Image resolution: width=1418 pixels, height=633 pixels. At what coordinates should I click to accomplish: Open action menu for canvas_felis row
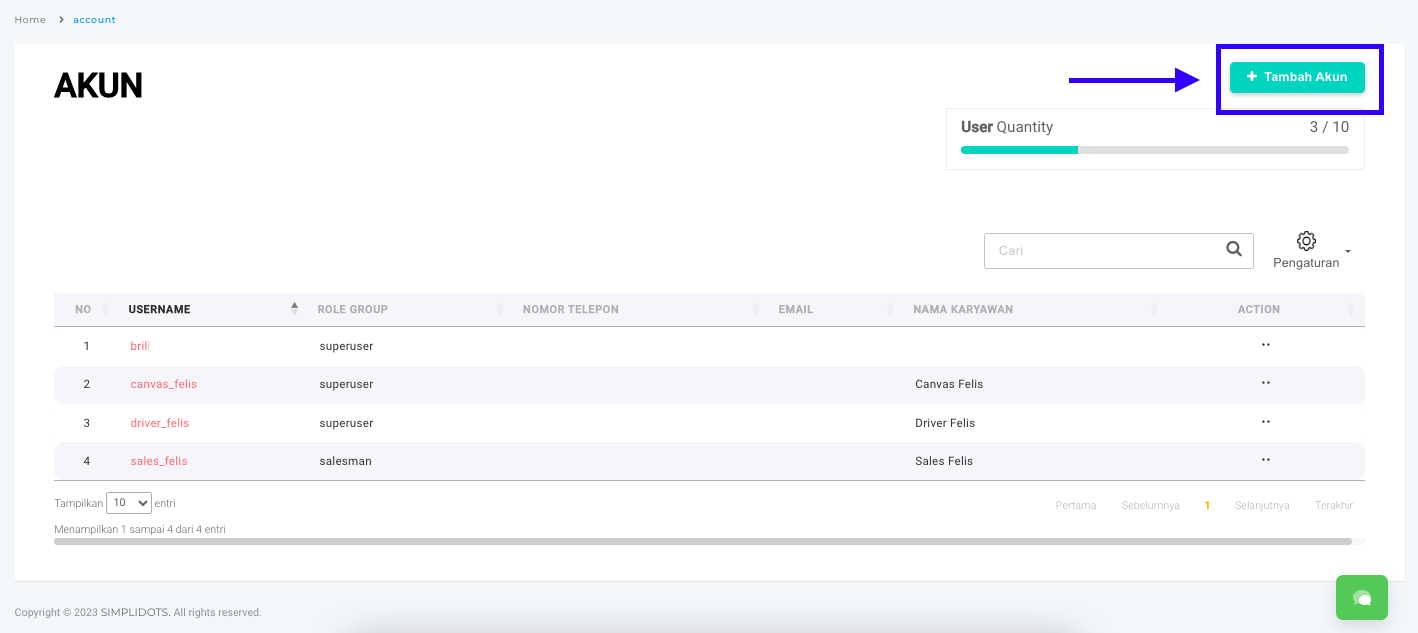pyautogui.click(x=1265, y=383)
